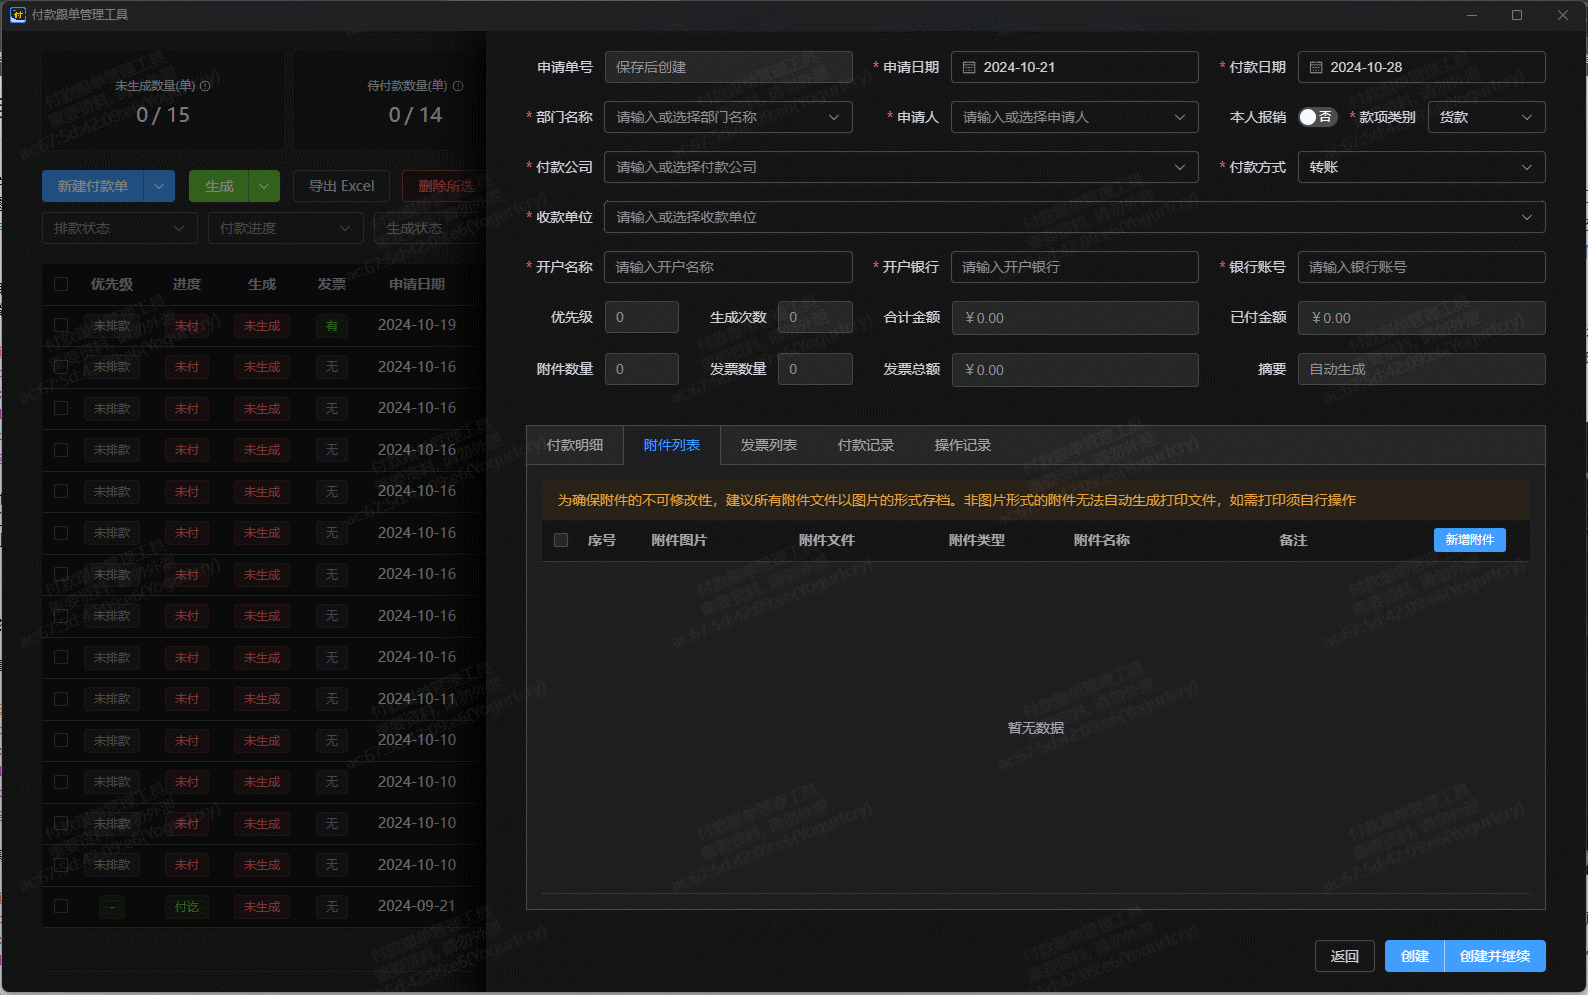Screen dimensions: 1588x995
Task: Click the green 有 tag in 2024-10-19 row
Action: point(332,326)
